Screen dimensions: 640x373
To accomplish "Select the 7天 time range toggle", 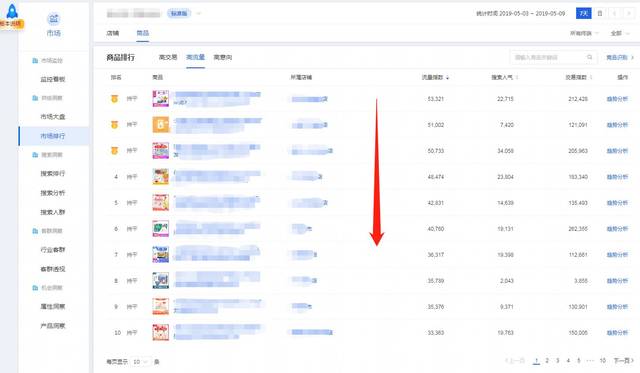I will click(x=584, y=13).
